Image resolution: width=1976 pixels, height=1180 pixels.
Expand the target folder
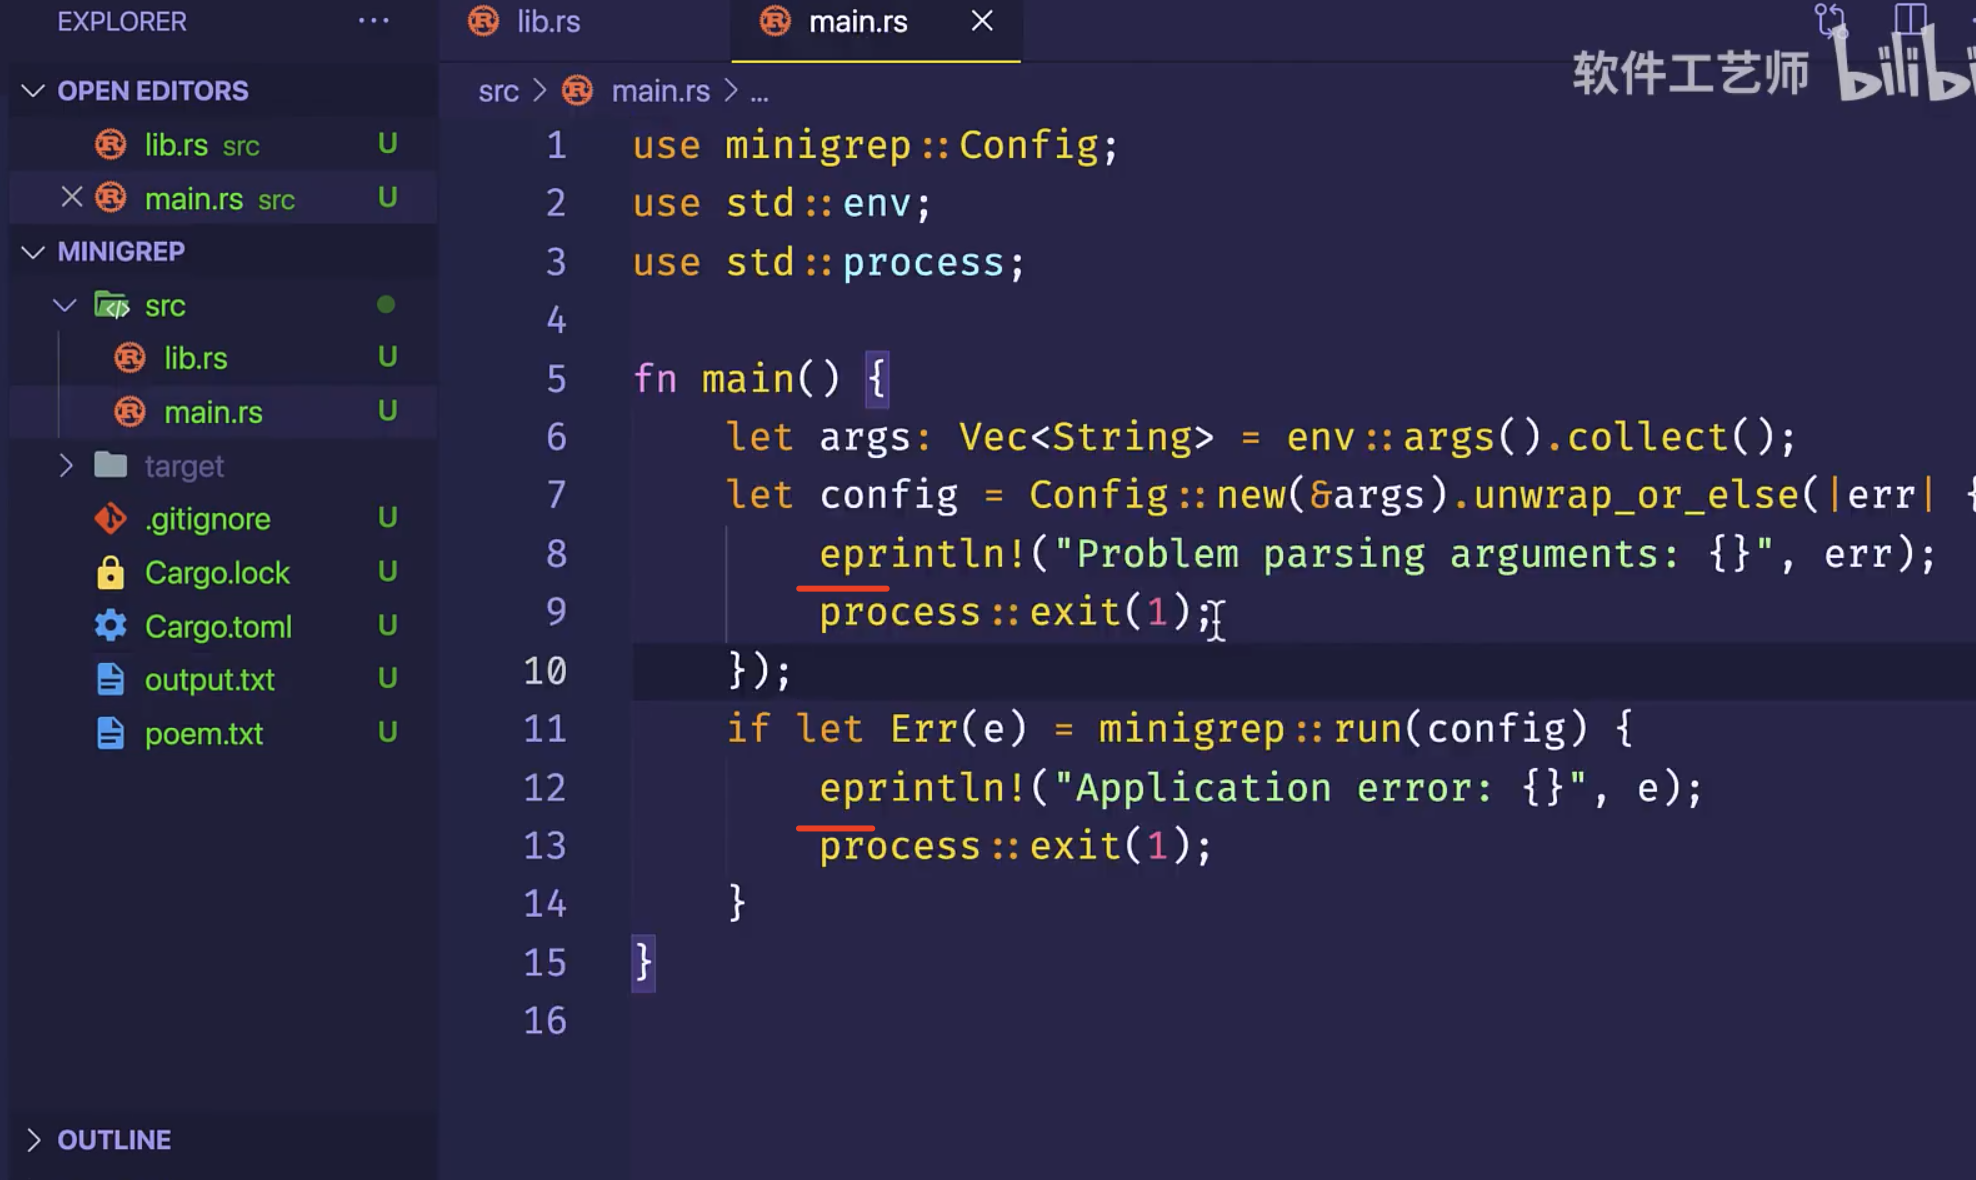pos(66,466)
